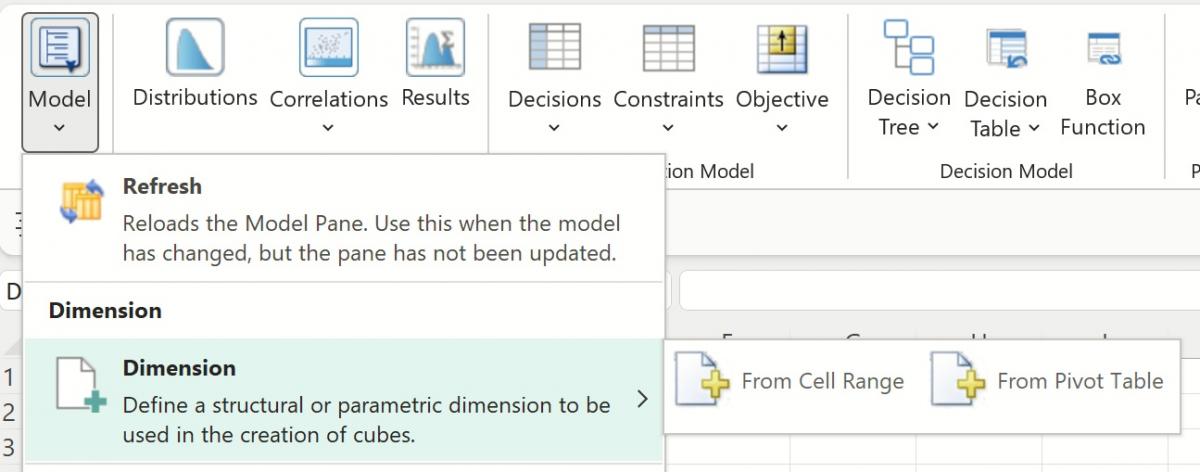This screenshot has height=472, width=1200.
Task: Expand the Correlations dropdown arrow
Action: click(328, 128)
